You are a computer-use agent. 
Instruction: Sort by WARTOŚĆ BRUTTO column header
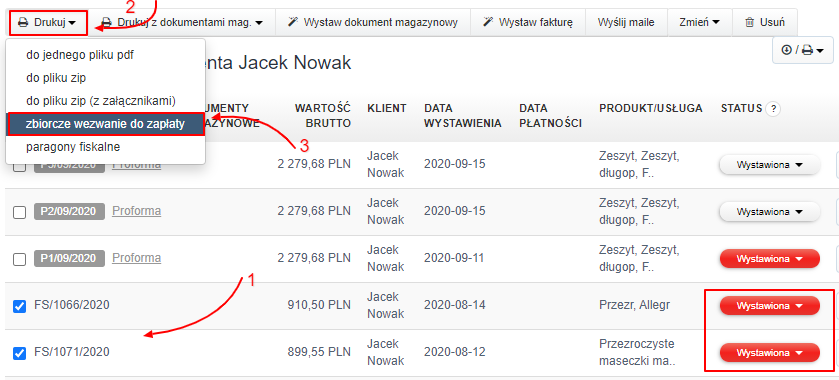click(x=323, y=116)
